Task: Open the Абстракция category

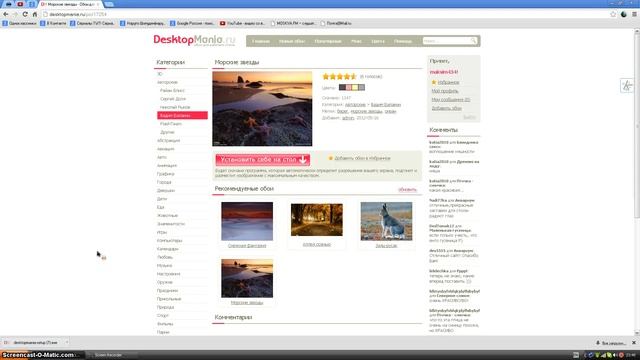Action: pyautogui.click(x=169, y=140)
